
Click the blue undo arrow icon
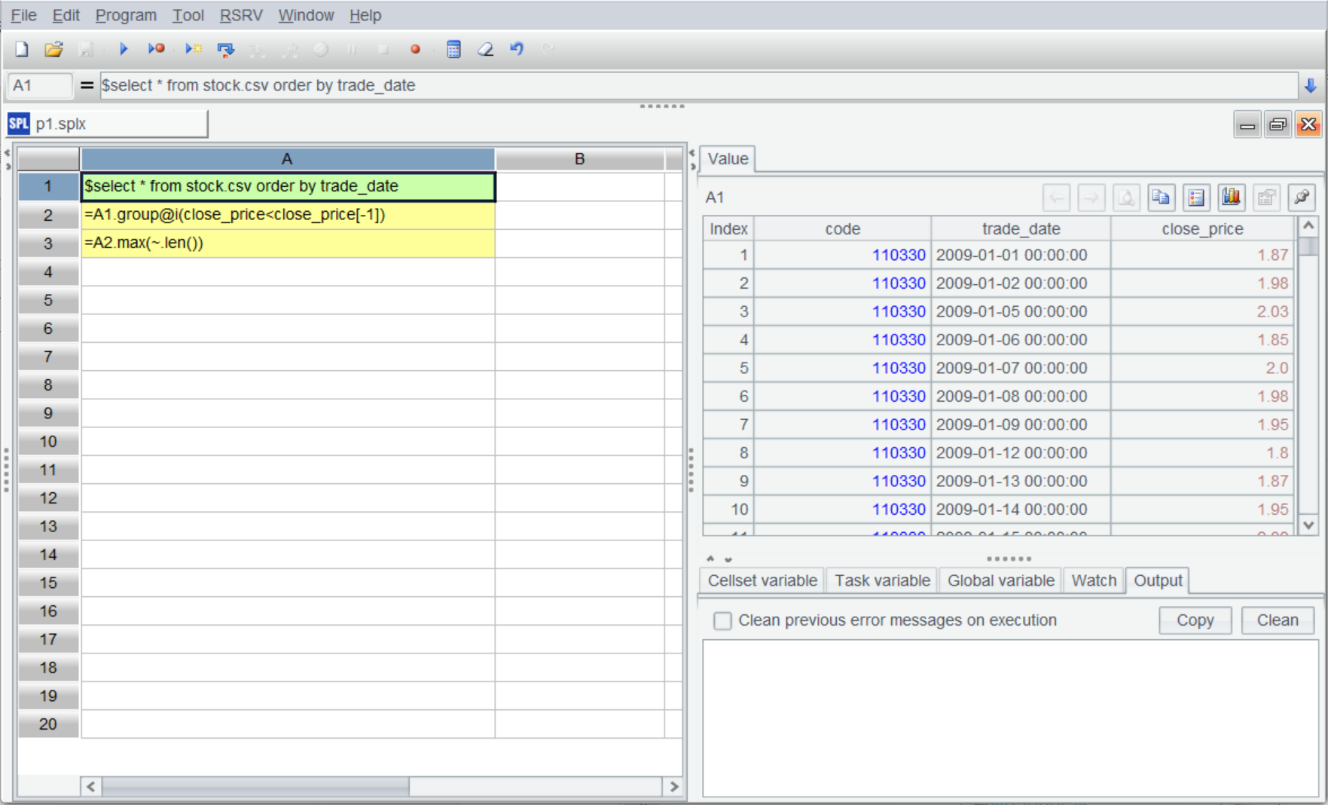(x=517, y=49)
